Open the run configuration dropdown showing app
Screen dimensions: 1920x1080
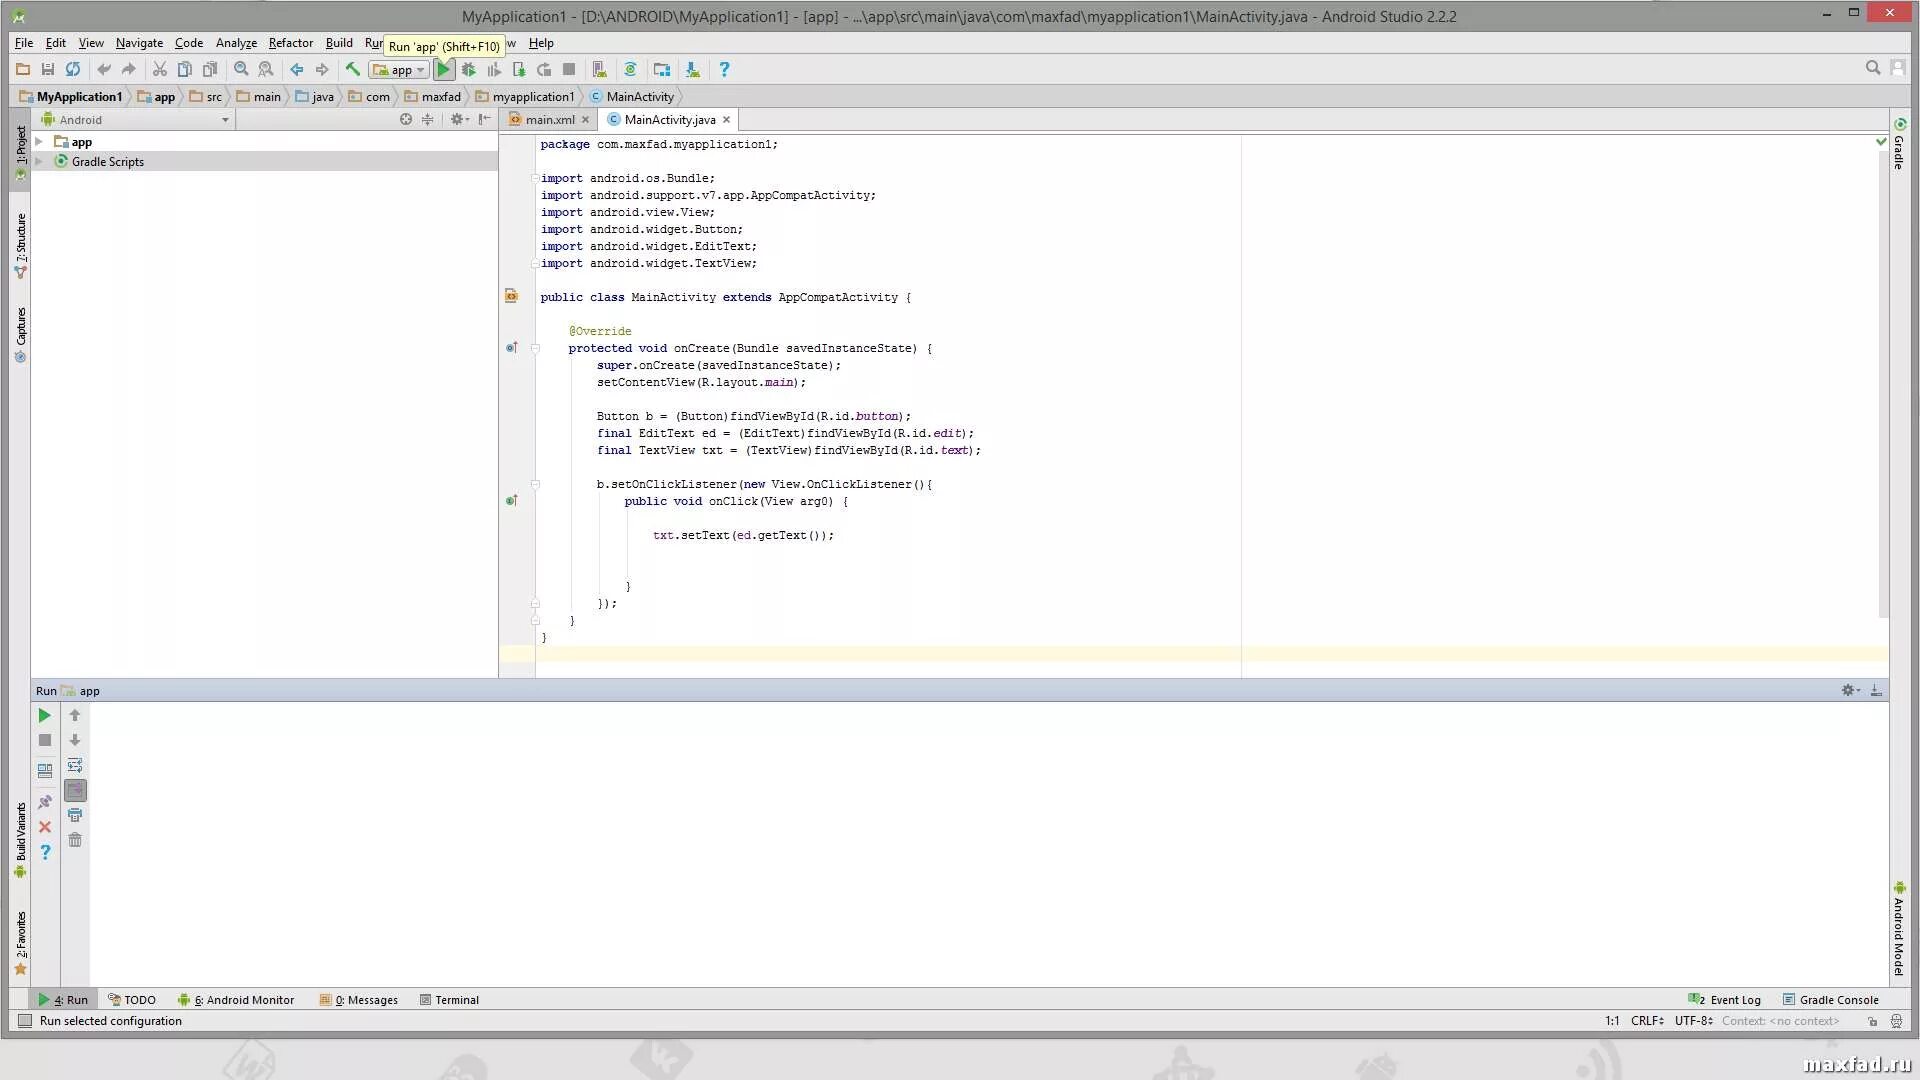398,69
